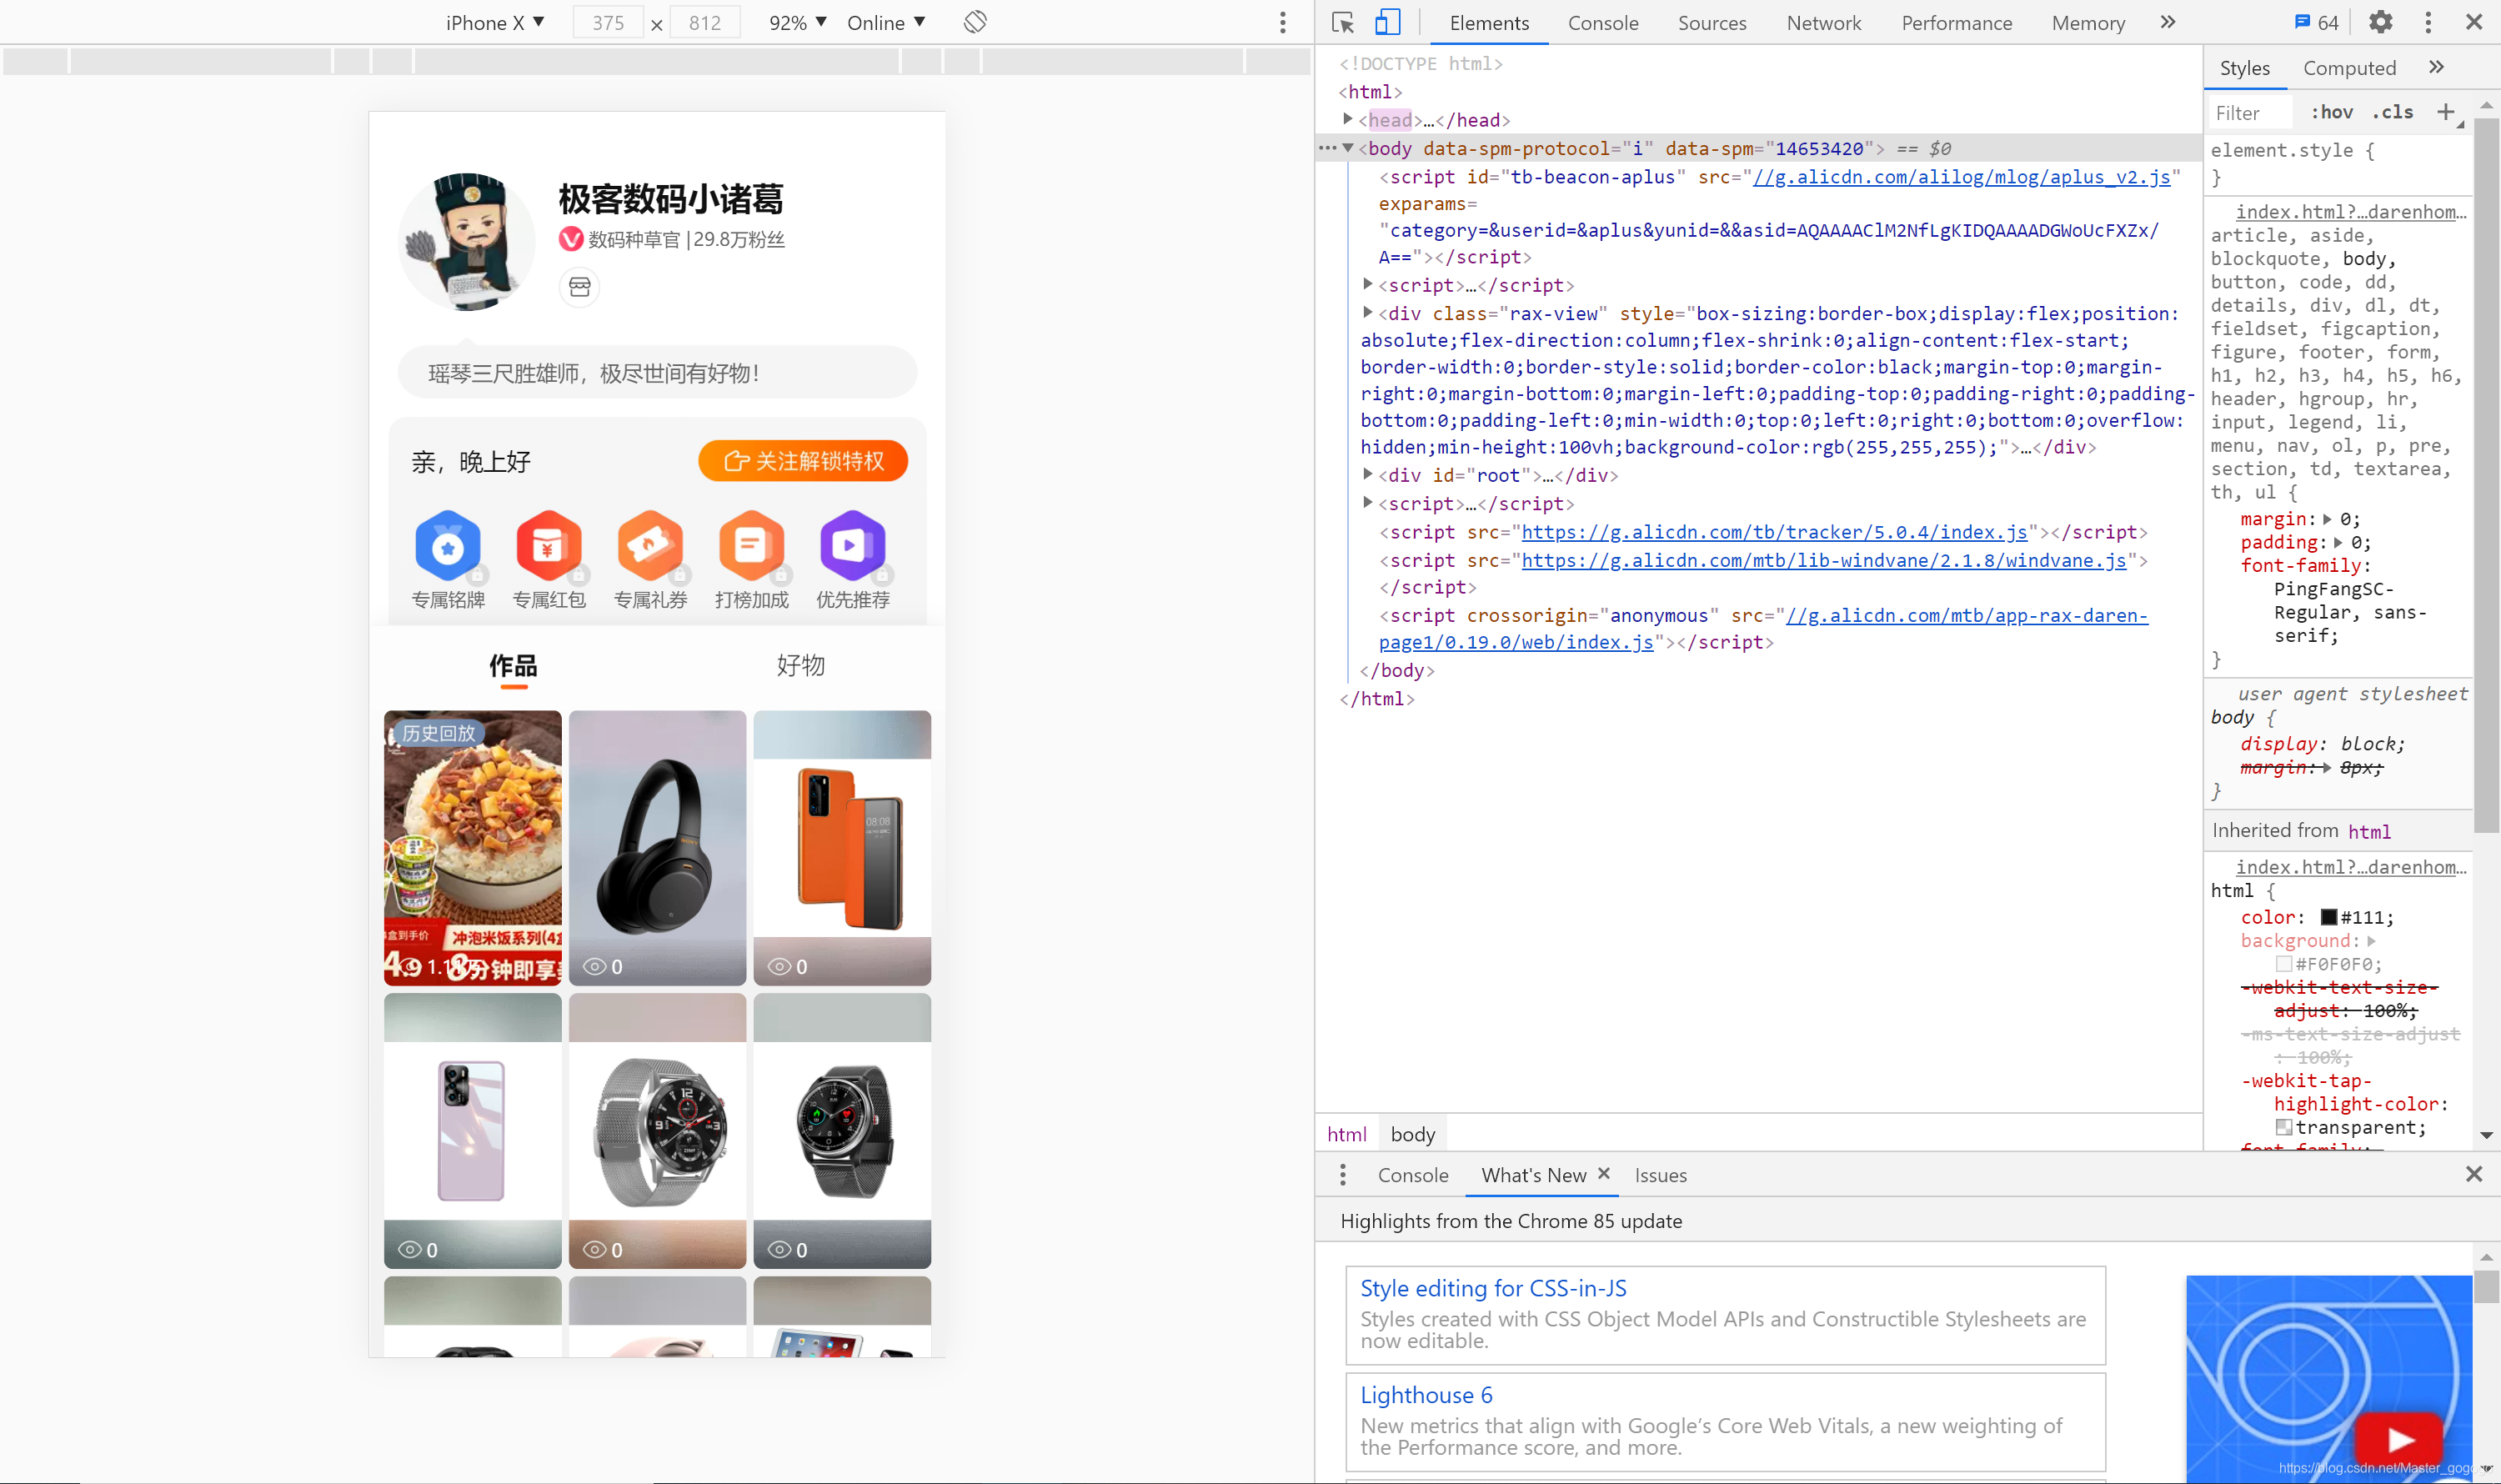Click the Styles Filter input
This screenshot has width=2501, height=1484.
point(2250,112)
